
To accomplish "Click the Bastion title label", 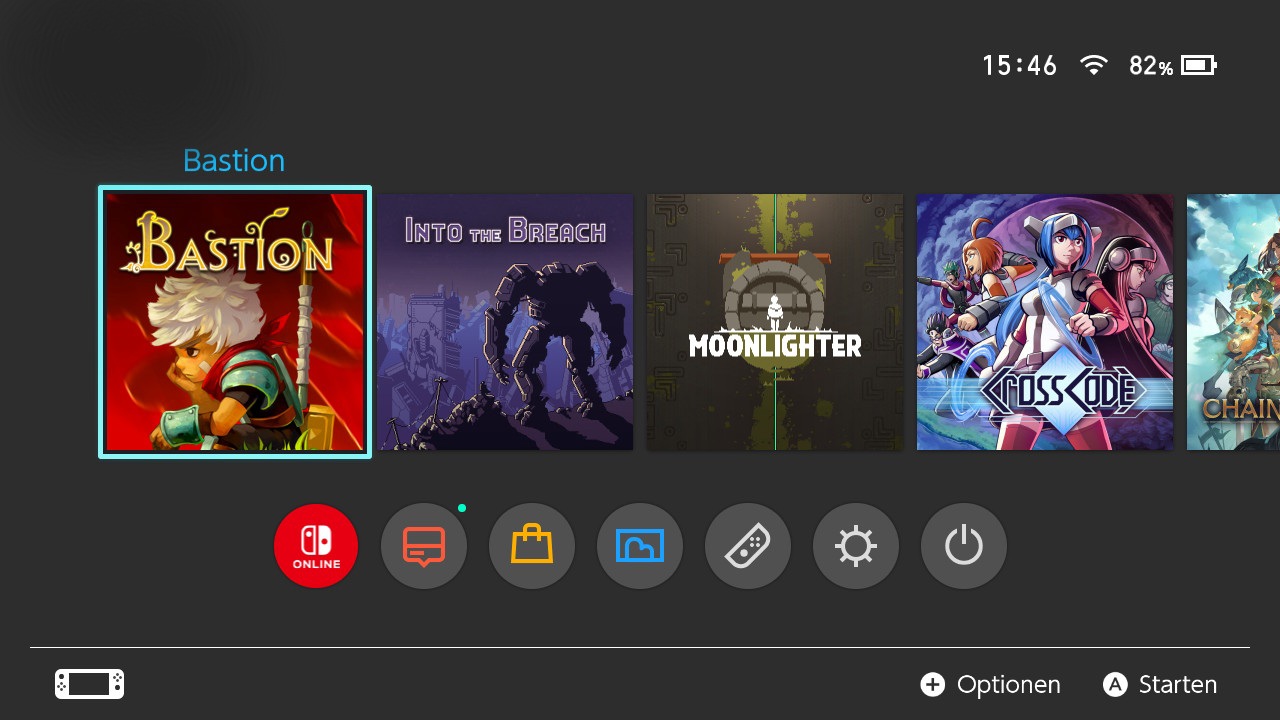I will 234,161.
